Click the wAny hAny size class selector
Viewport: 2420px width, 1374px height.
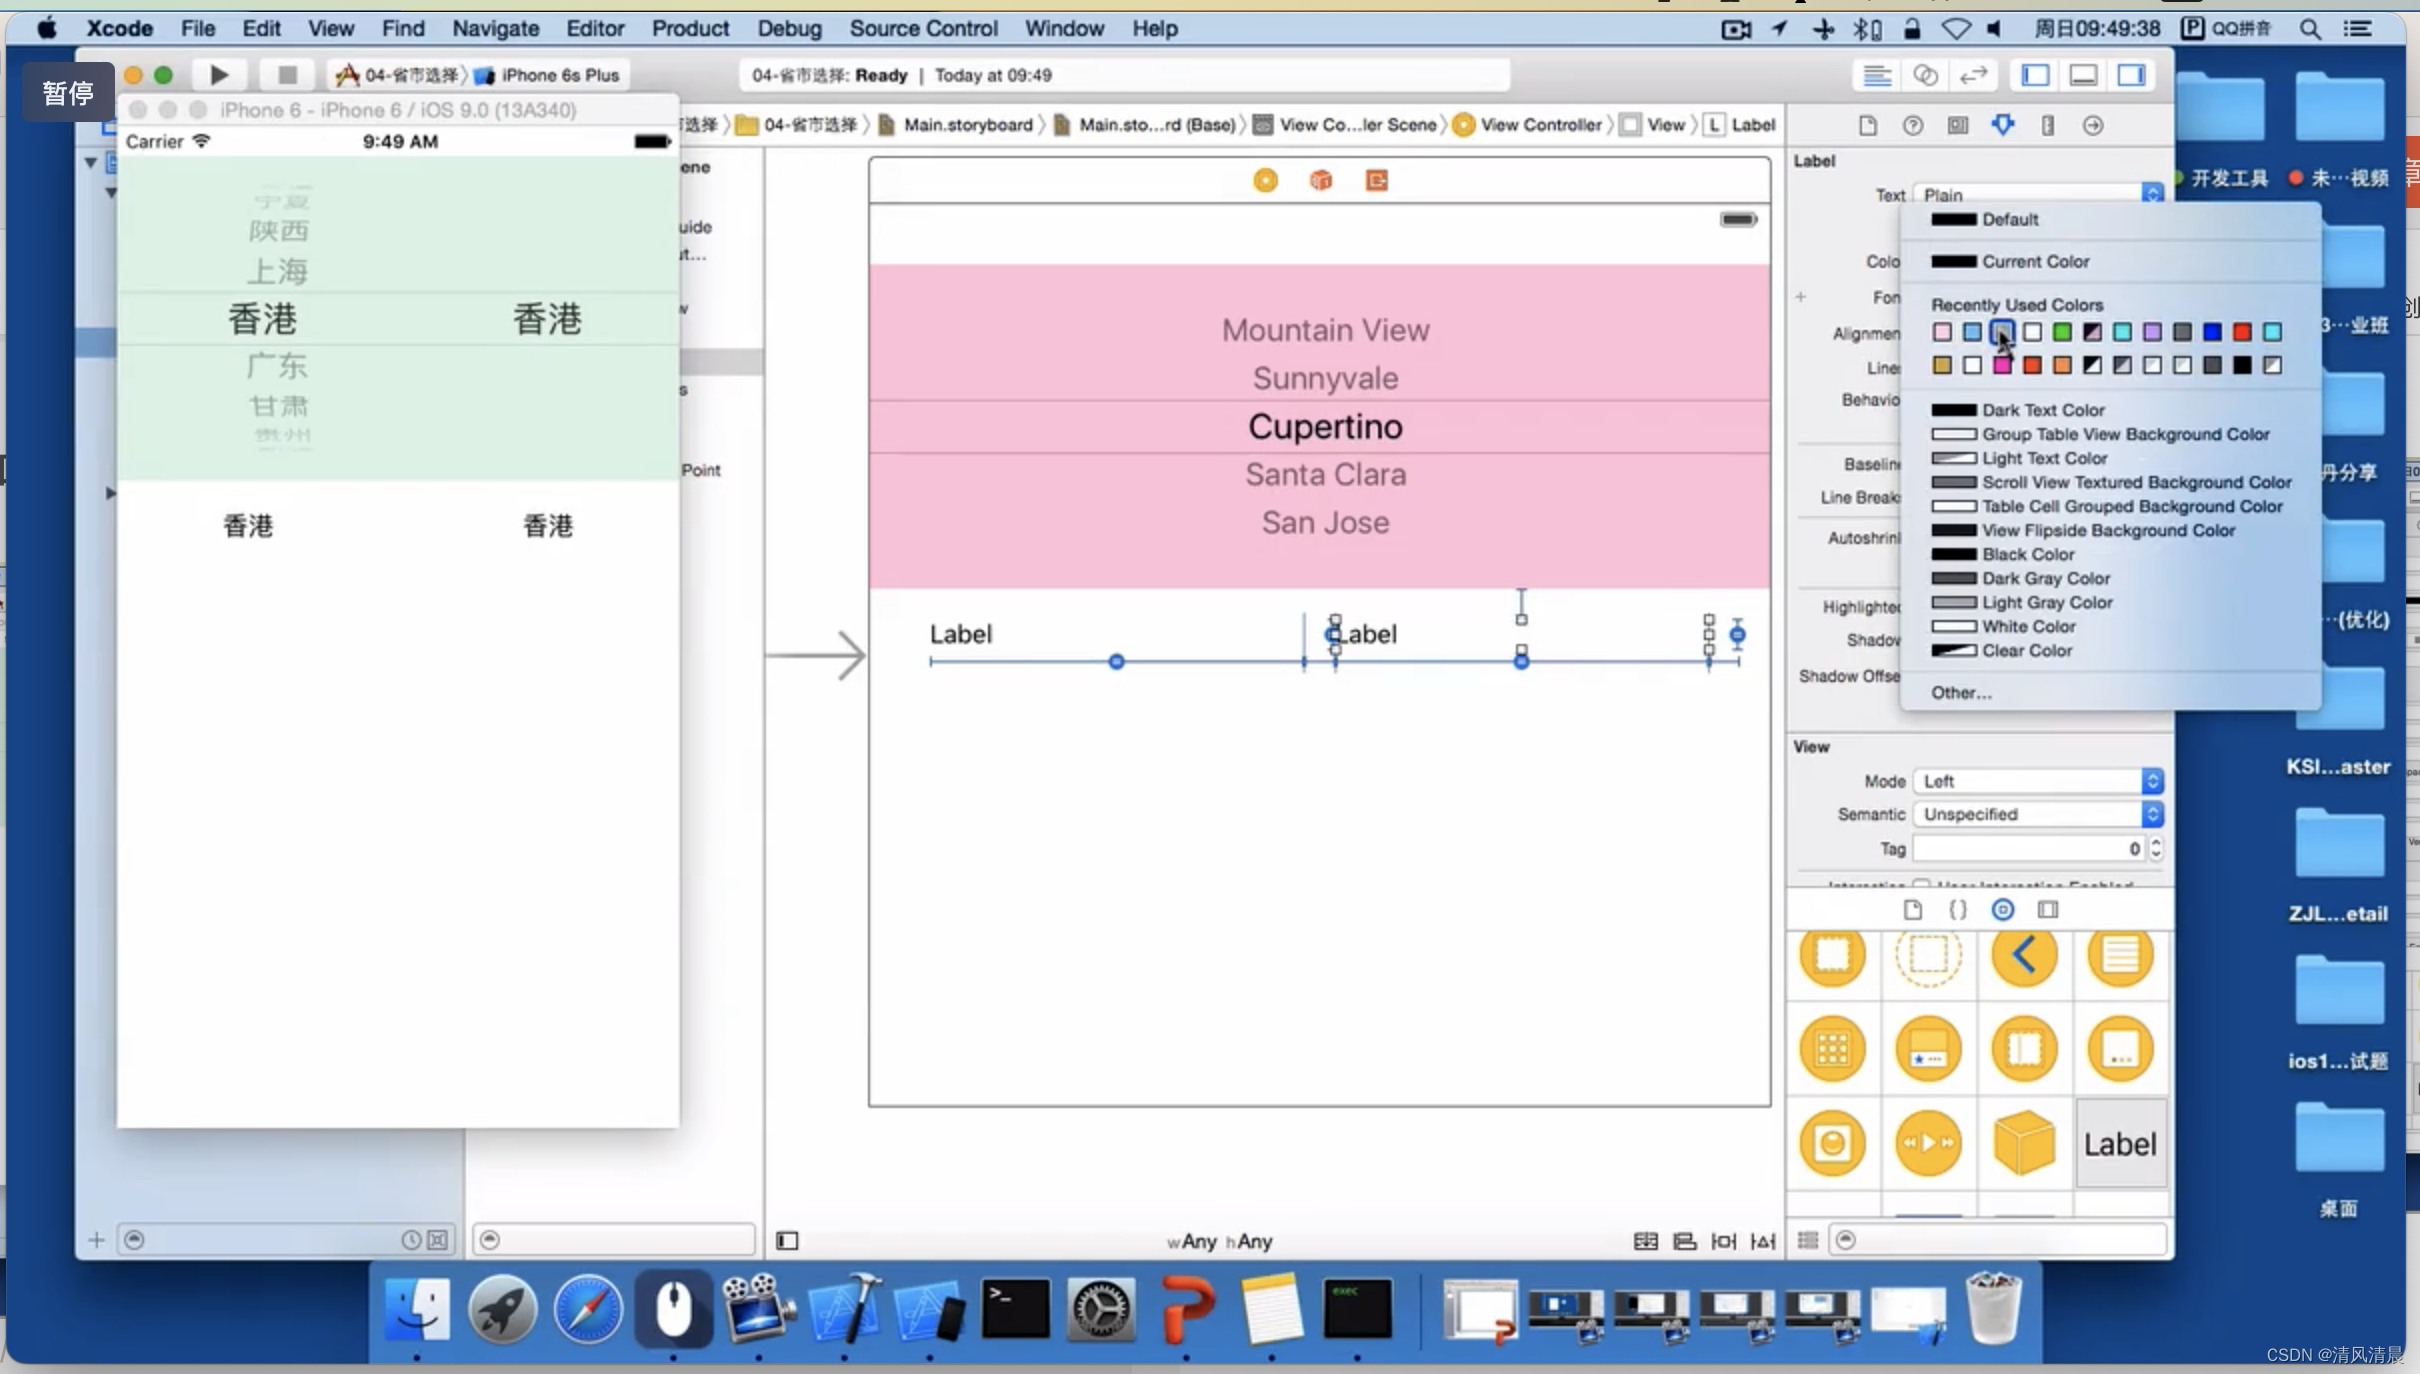click(1219, 1241)
